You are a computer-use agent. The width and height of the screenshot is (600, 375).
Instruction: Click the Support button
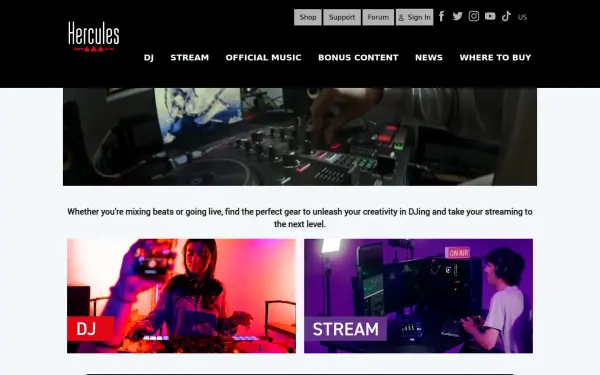point(342,17)
